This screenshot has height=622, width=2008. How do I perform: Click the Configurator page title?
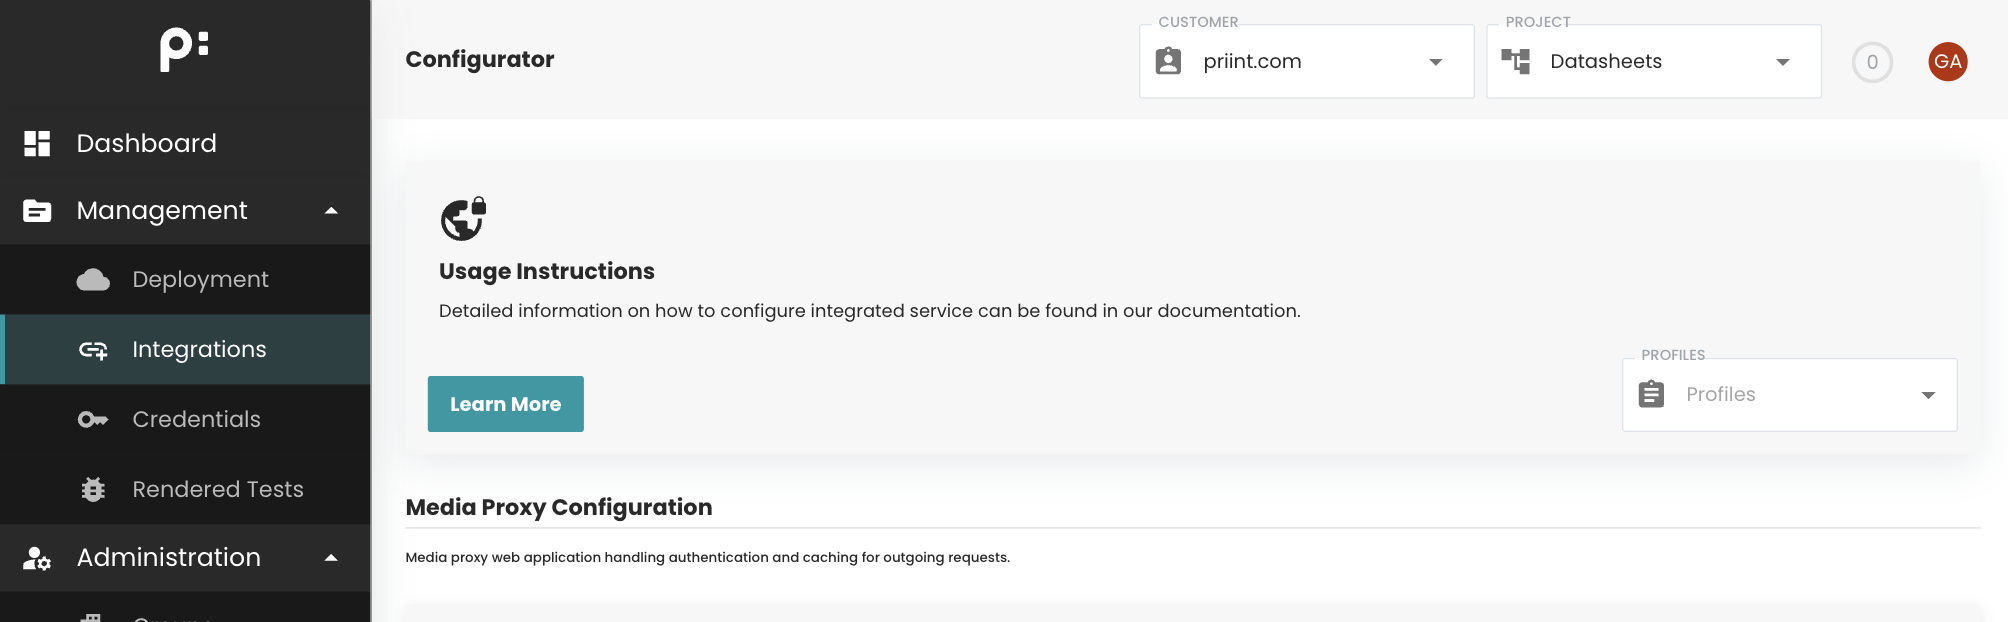[x=480, y=59]
